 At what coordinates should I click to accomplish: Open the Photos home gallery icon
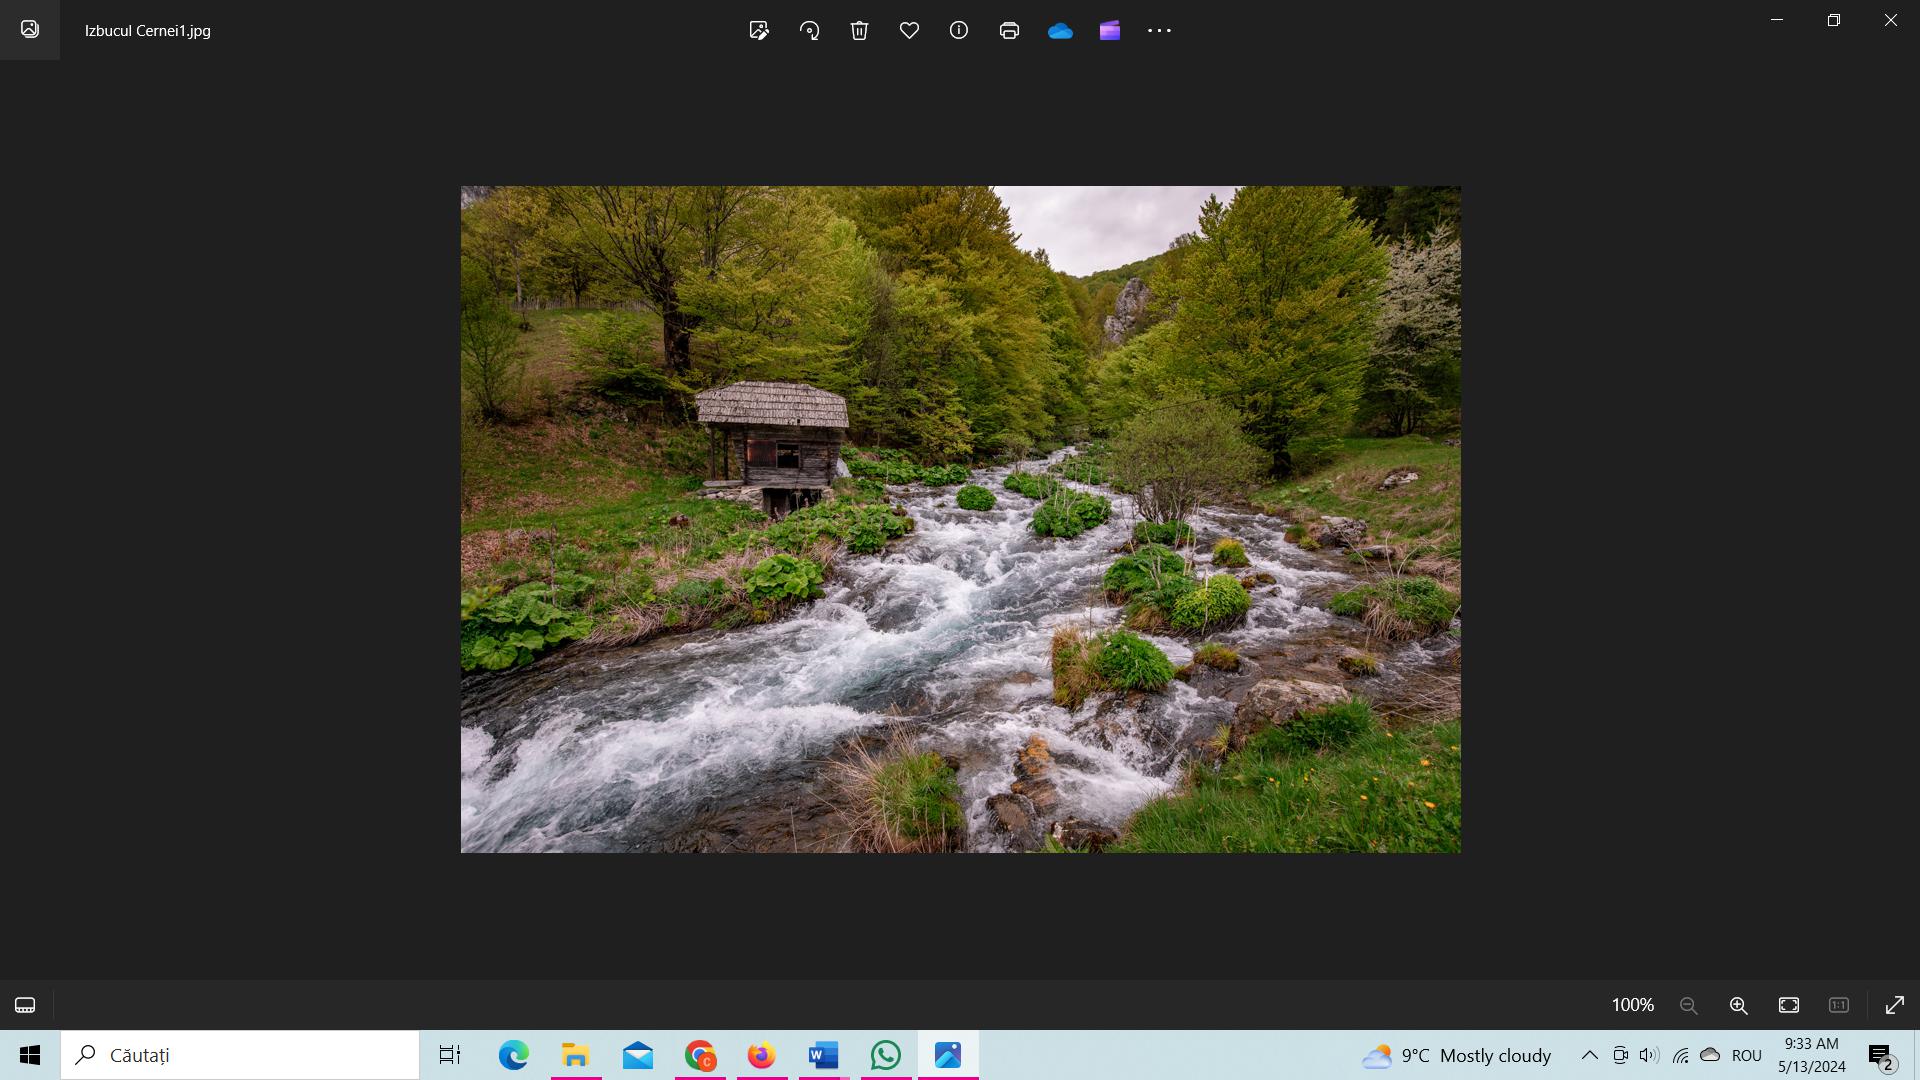click(30, 30)
